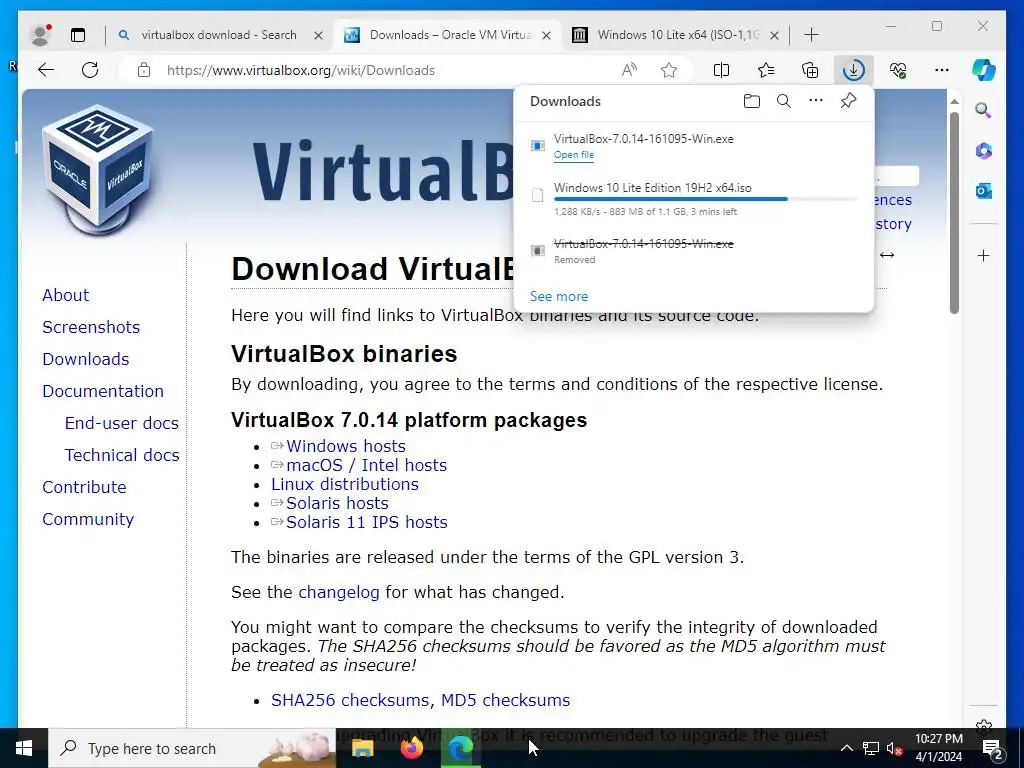
Task: Open the MD5 checksums link
Action: click(x=505, y=700)
